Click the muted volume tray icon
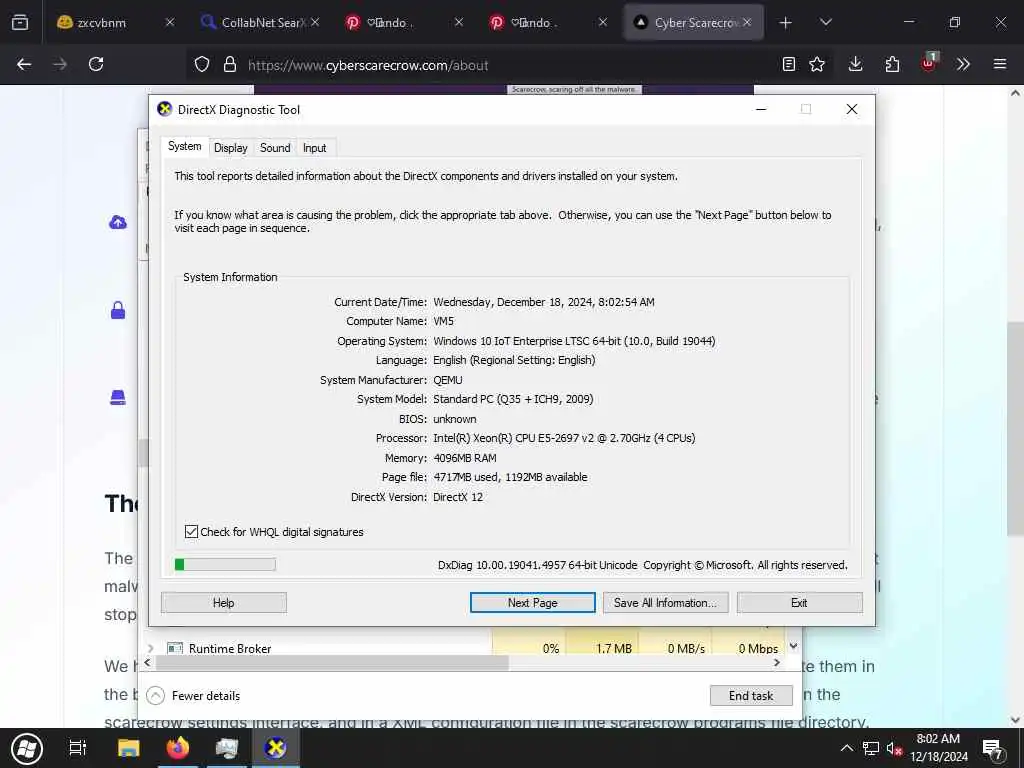This screenshot has width=1024, height=768. coord(895,748)
